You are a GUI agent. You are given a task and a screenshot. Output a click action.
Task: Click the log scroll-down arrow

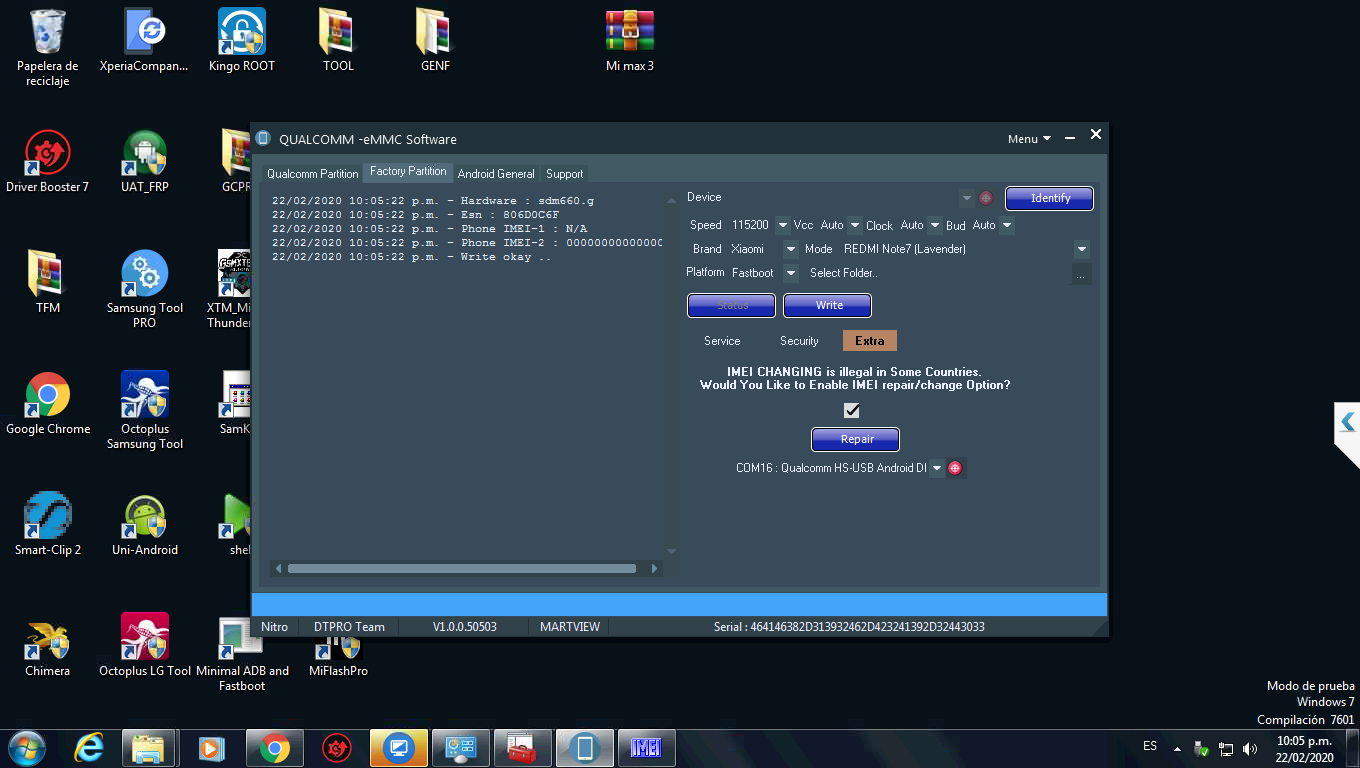671,551
